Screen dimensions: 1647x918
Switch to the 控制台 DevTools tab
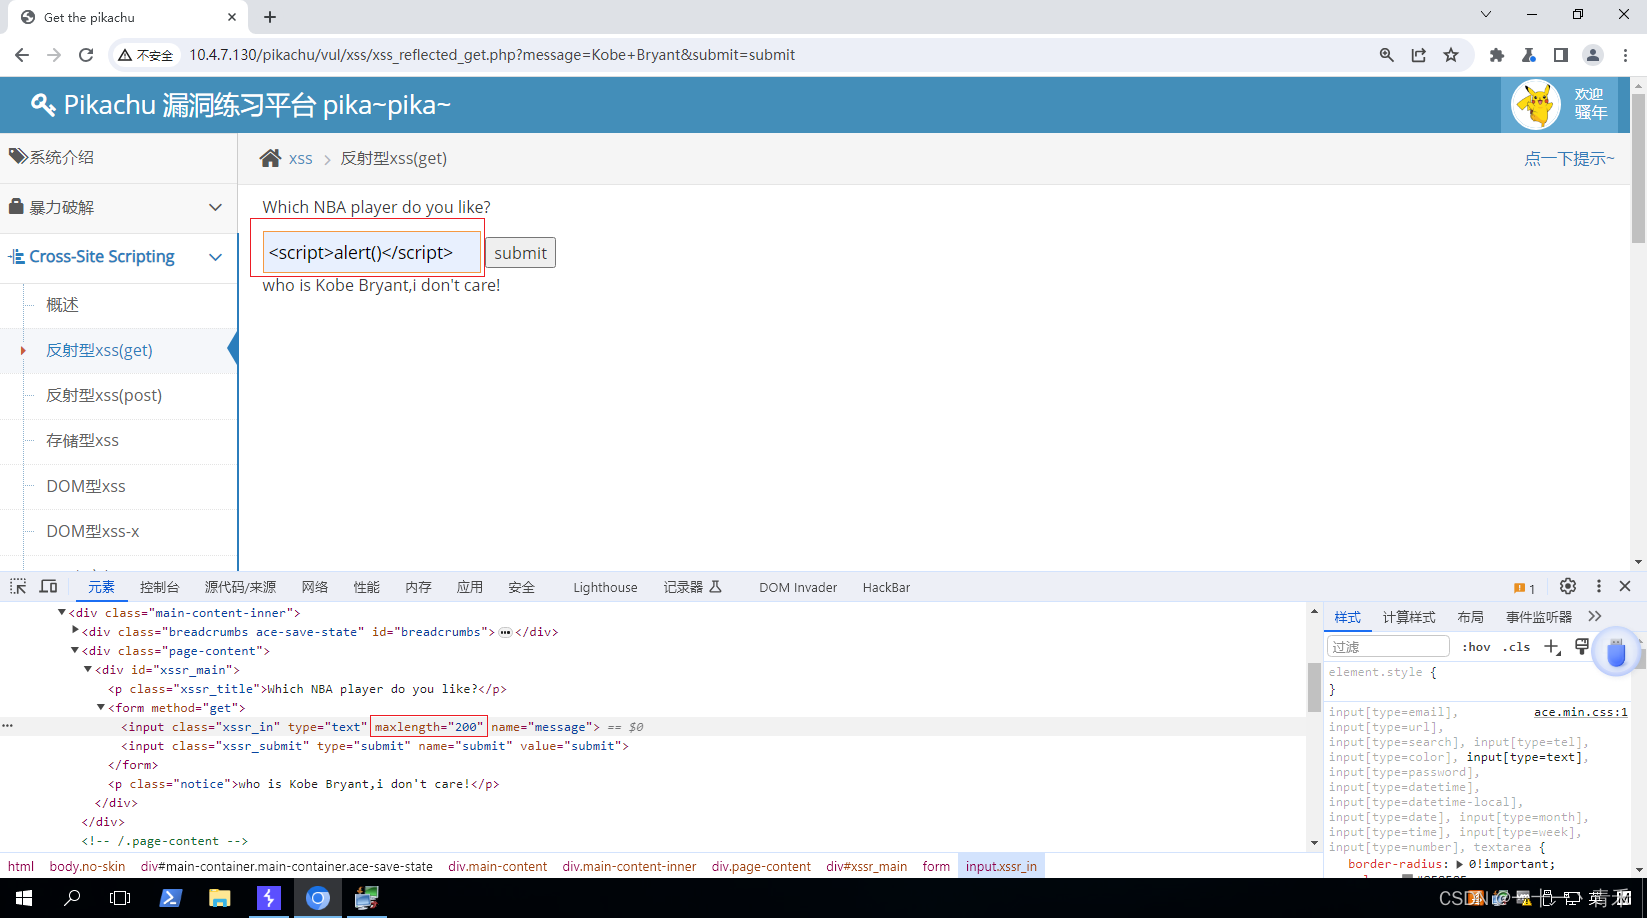tap(159, 587)
